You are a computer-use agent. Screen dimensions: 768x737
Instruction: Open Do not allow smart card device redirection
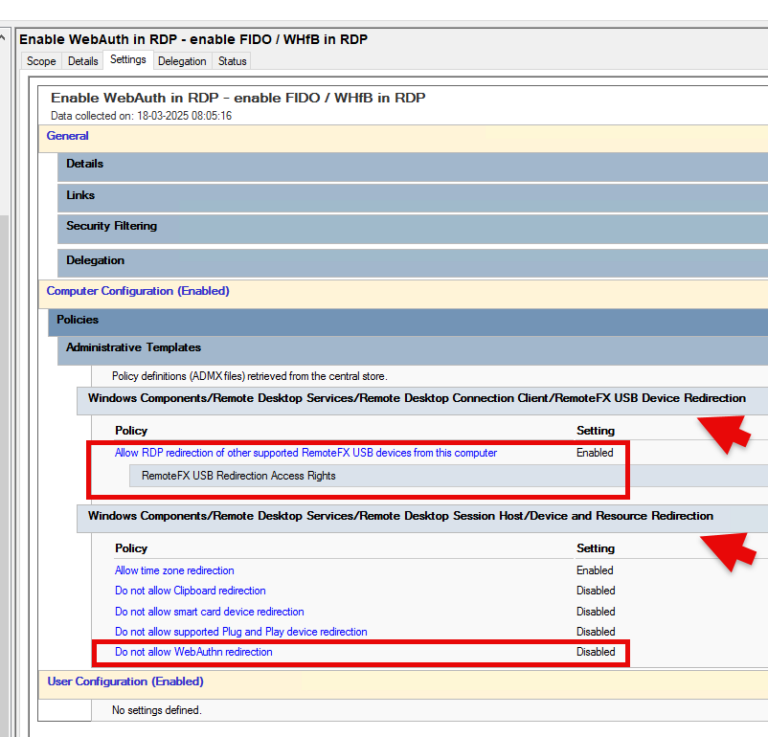pos(209,612)
